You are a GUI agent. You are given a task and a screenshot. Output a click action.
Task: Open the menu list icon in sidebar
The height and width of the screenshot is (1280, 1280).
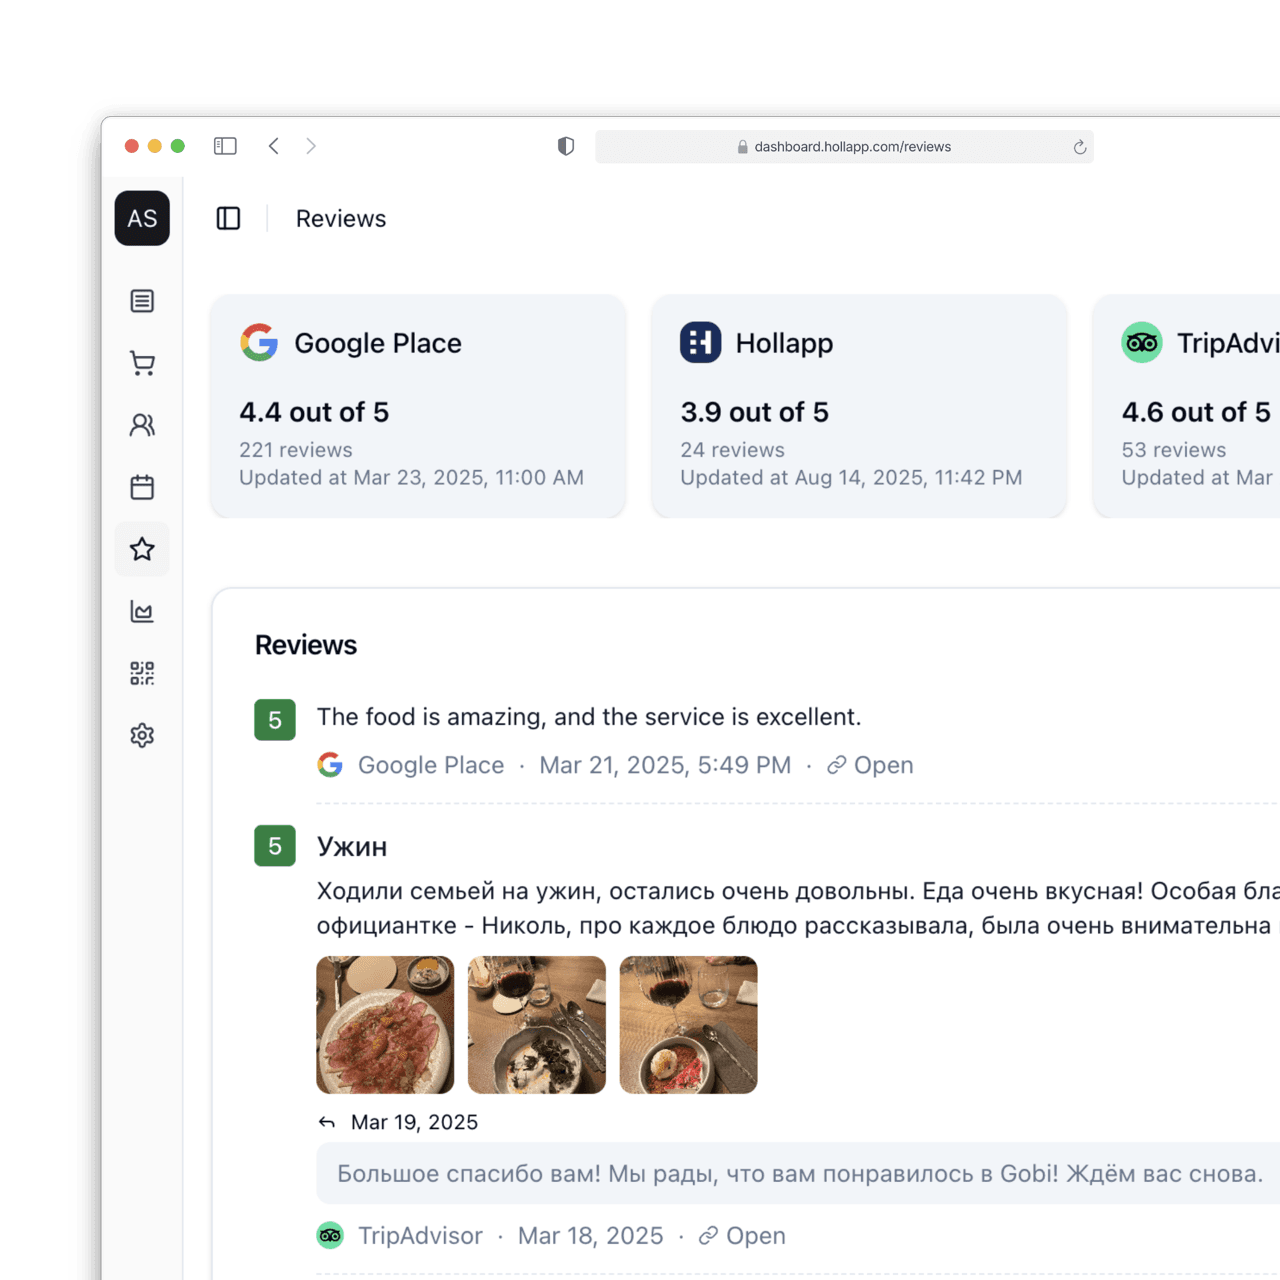pos(142,301)
